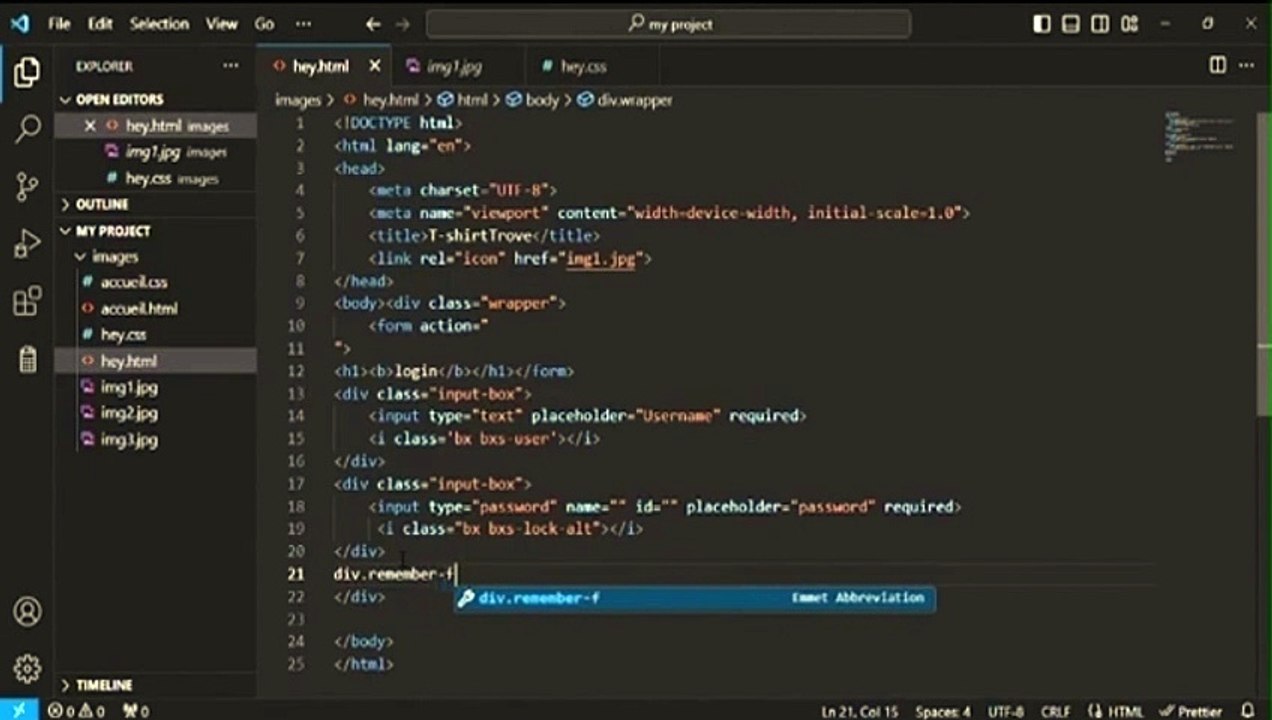
Task: Open the Go menu
Action: click(264, 24)
